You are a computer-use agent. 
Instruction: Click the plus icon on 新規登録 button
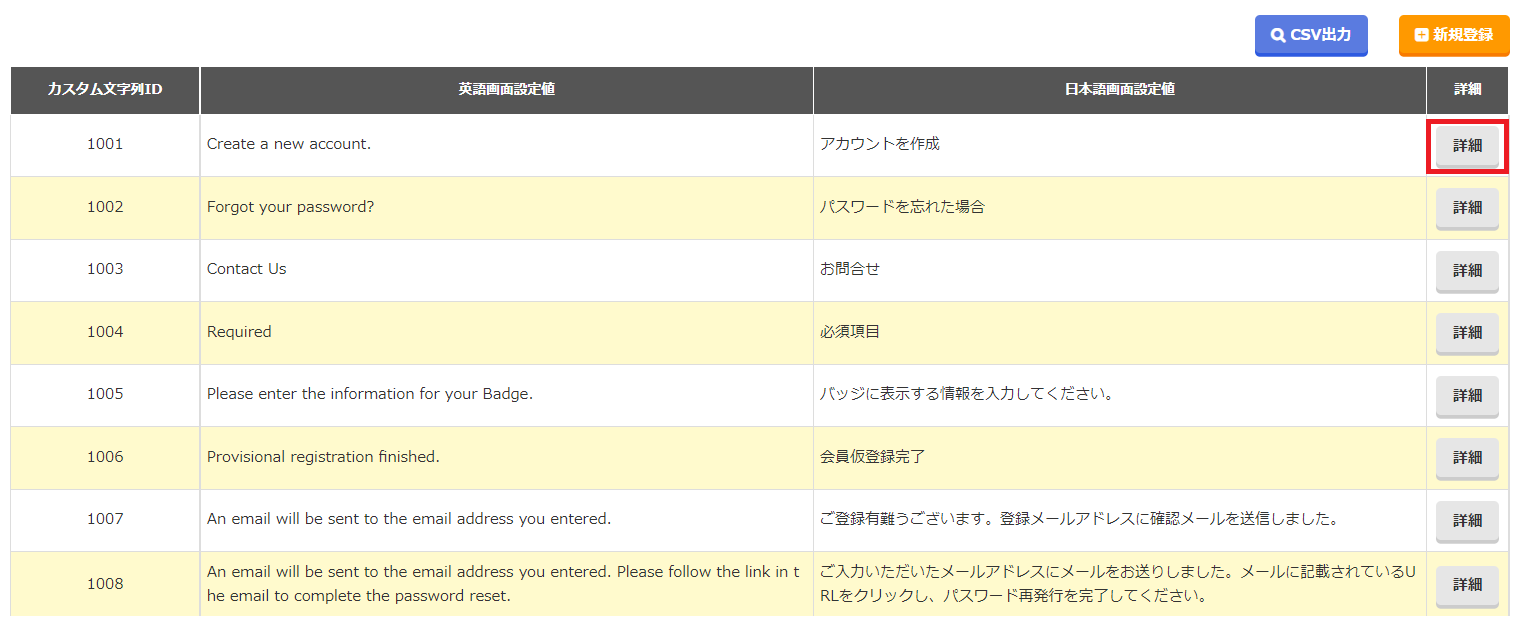tap(1421, 35)
